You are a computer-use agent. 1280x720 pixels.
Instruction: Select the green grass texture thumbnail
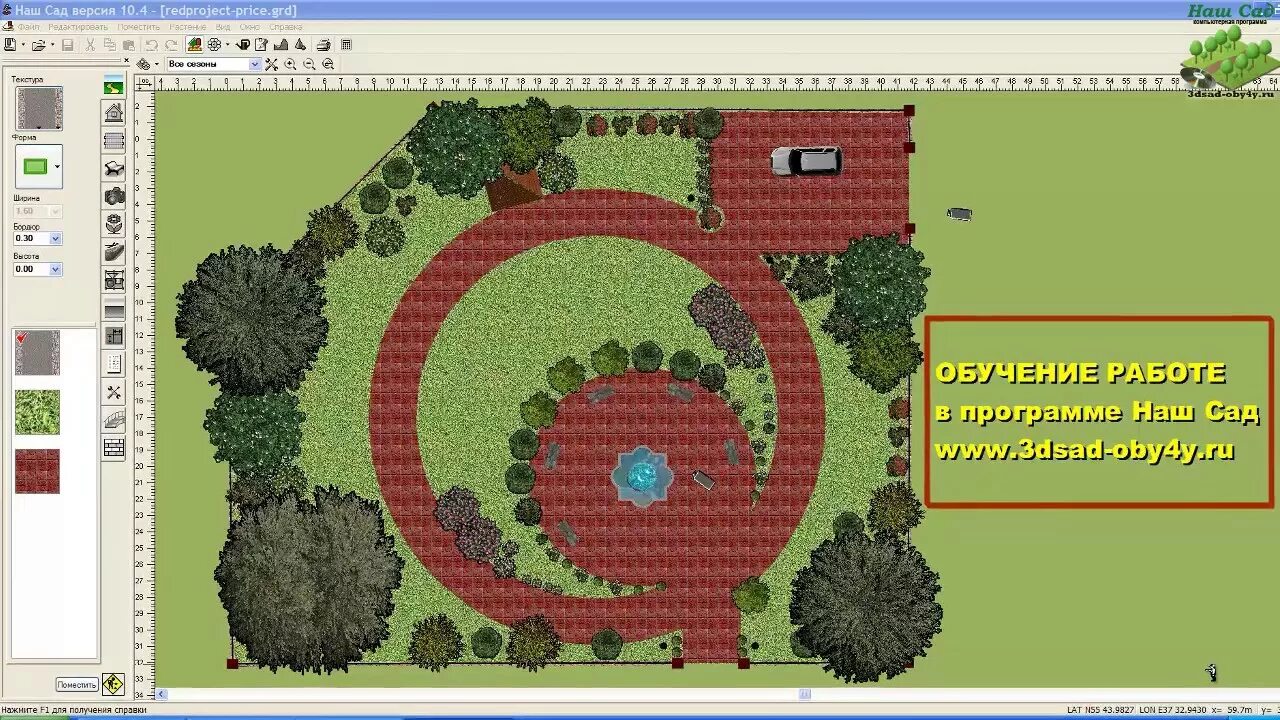(x=37, y=412)
